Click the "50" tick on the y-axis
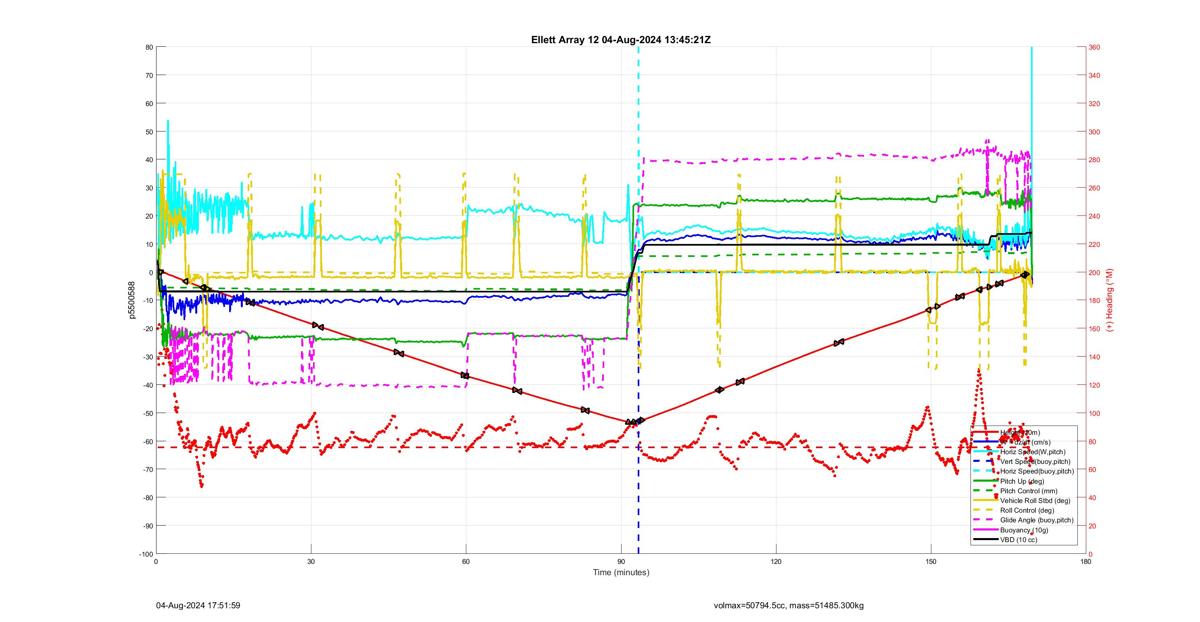Image resolution: width=1200 pixels, height=622 pixels. [x=148, y=132]
